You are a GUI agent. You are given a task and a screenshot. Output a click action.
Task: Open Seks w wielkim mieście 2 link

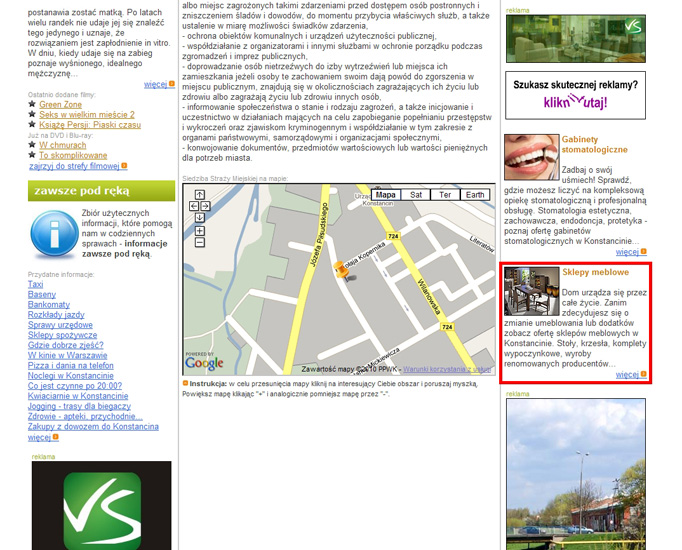click(87, 114)
